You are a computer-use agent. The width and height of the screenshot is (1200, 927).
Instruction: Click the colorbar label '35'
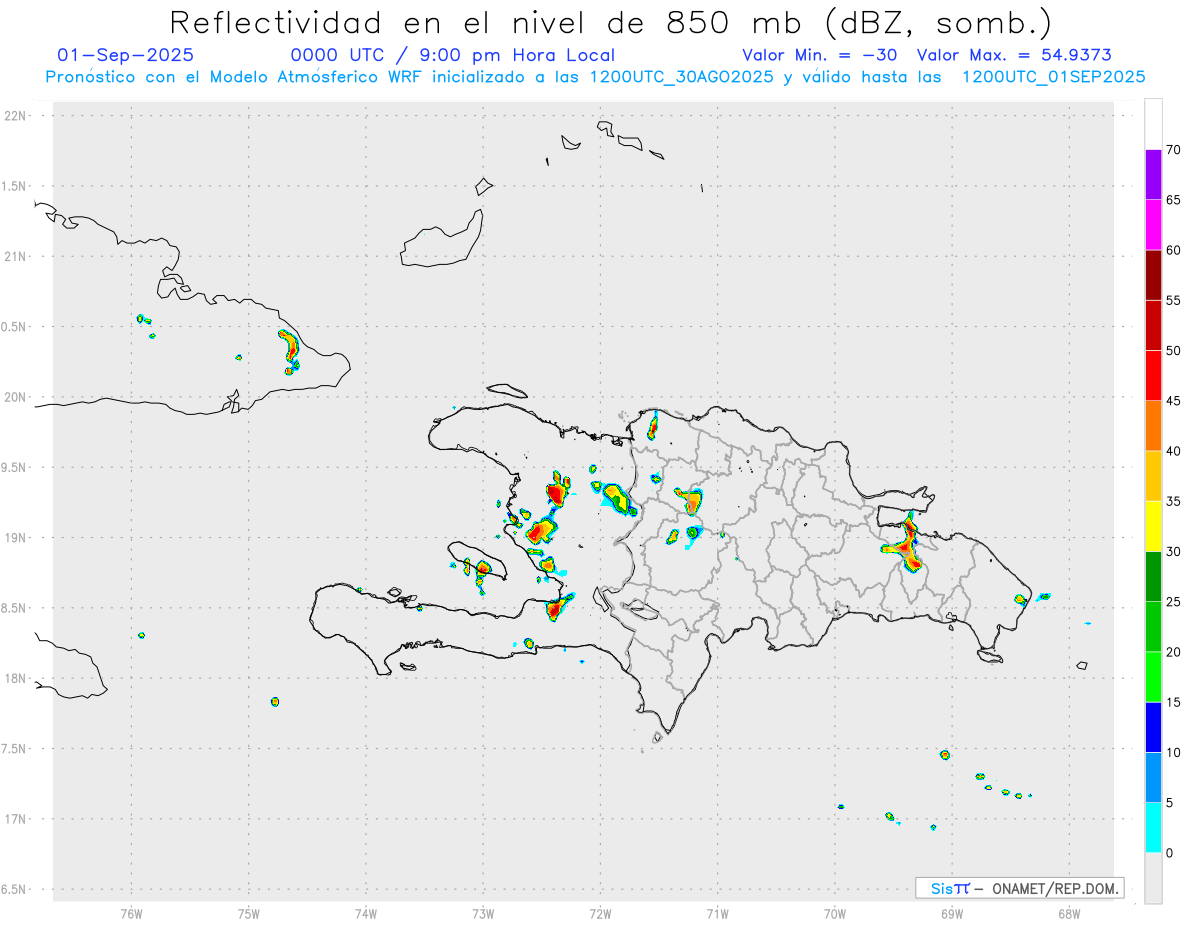coord(1174,501)
